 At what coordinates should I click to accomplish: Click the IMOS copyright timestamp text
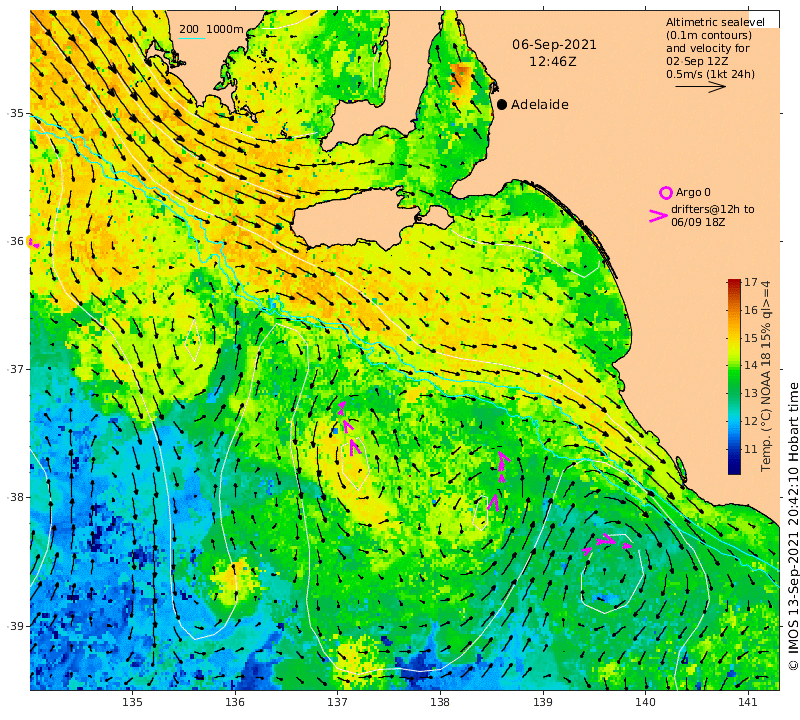click(793, 526)
